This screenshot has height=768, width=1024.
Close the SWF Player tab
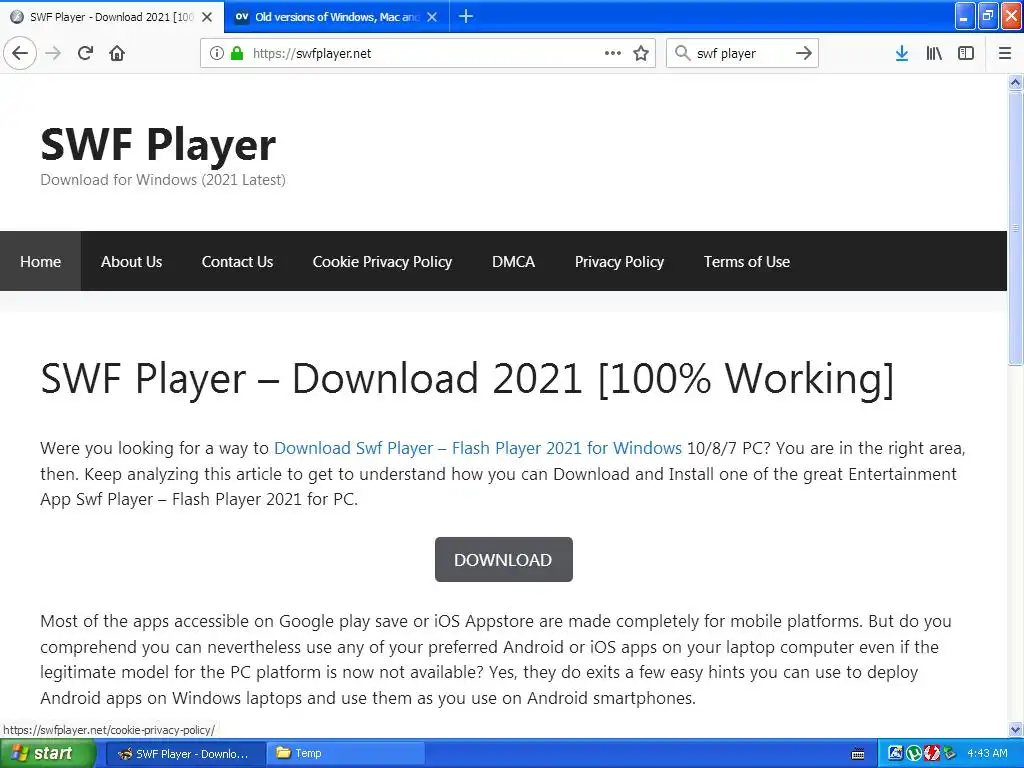(207, 17)
